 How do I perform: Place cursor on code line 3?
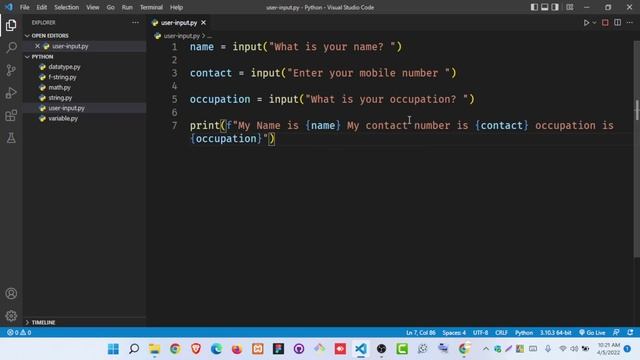click(x=322, y=73)
